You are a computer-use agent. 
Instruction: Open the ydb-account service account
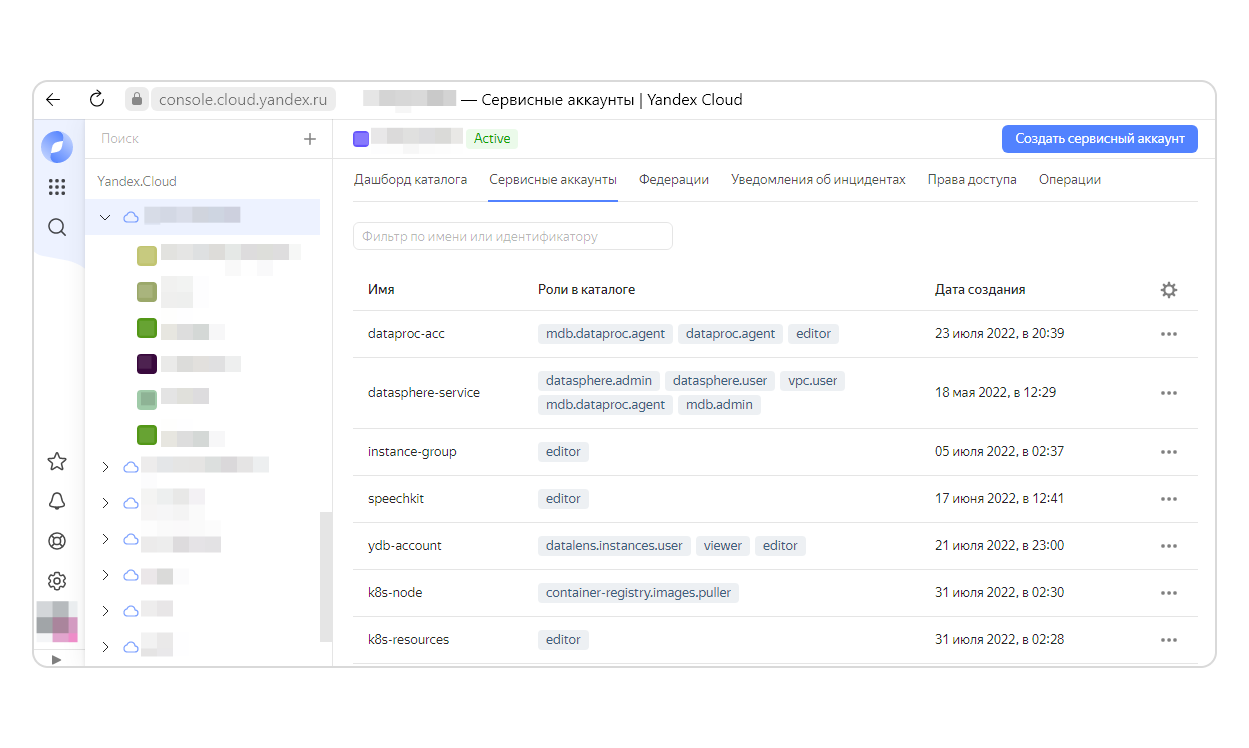click(405, 546)
